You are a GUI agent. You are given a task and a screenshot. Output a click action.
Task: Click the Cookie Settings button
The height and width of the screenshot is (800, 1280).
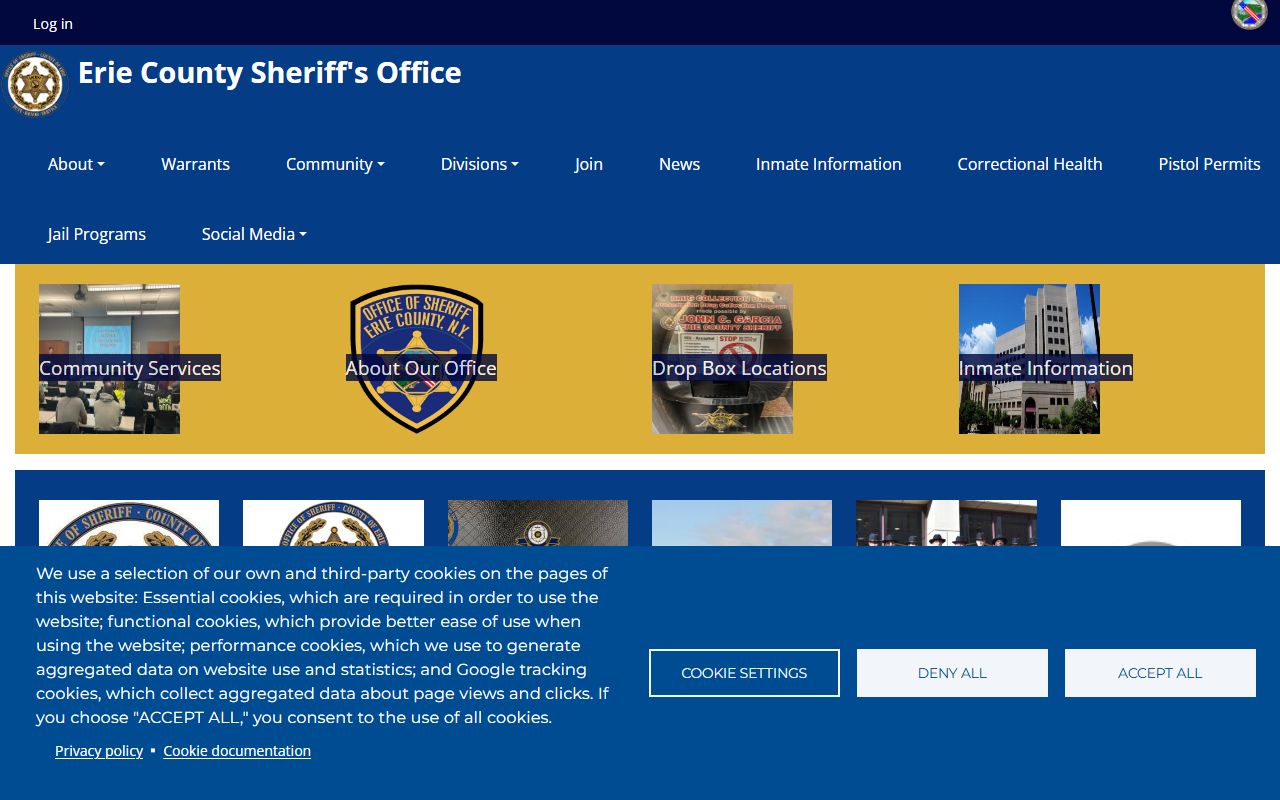tap(744, 673)
